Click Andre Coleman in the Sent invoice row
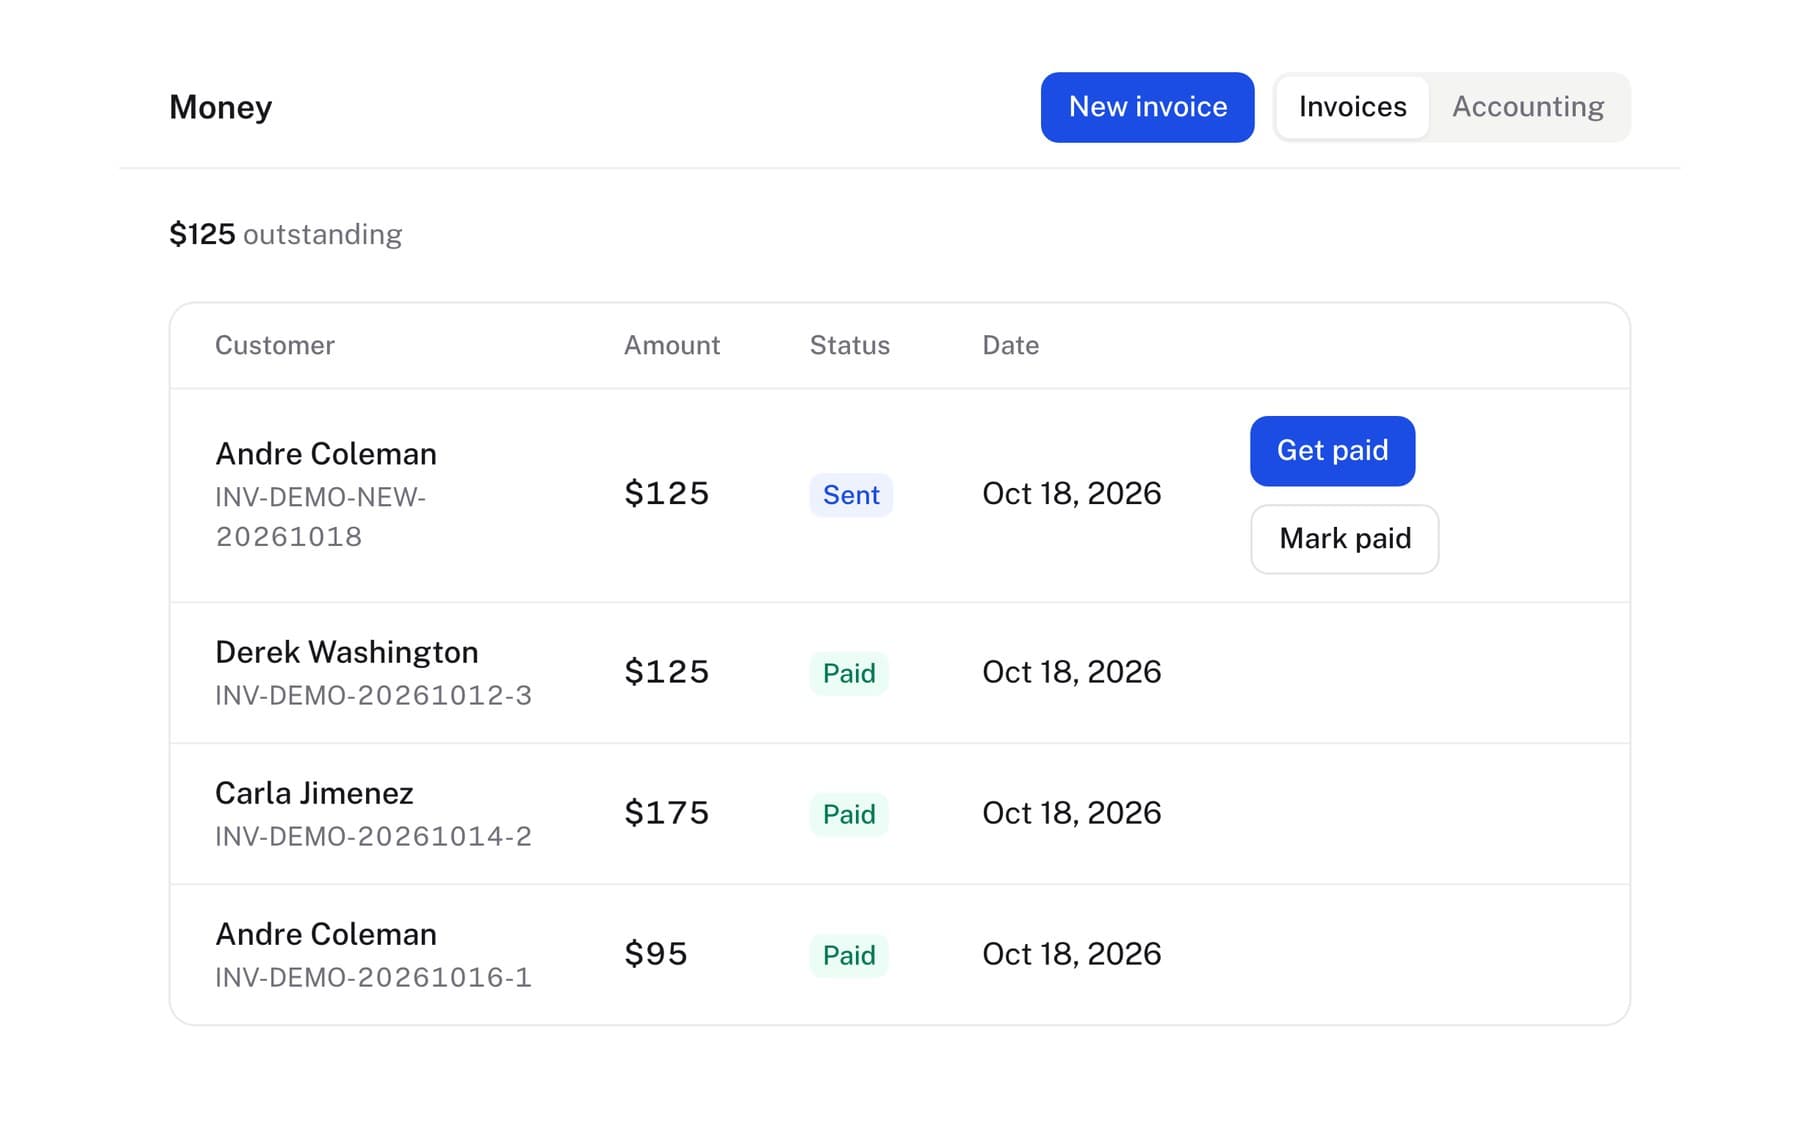 coord(326,454)
